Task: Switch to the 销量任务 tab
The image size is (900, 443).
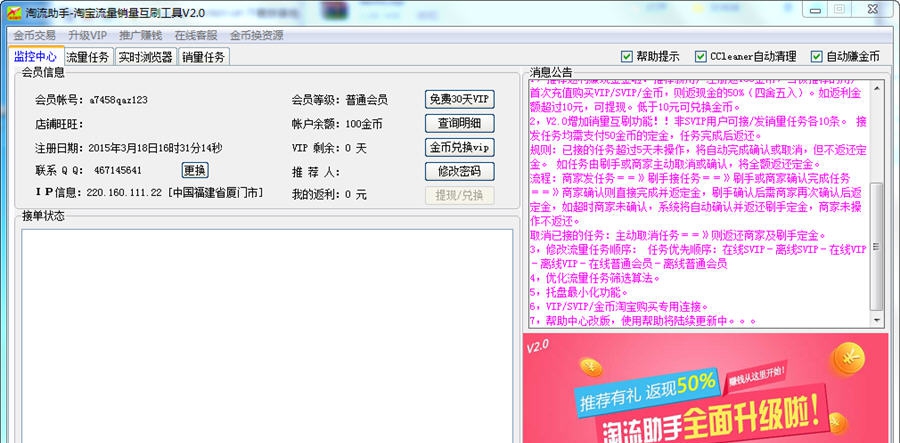Action: coord(204,57)
